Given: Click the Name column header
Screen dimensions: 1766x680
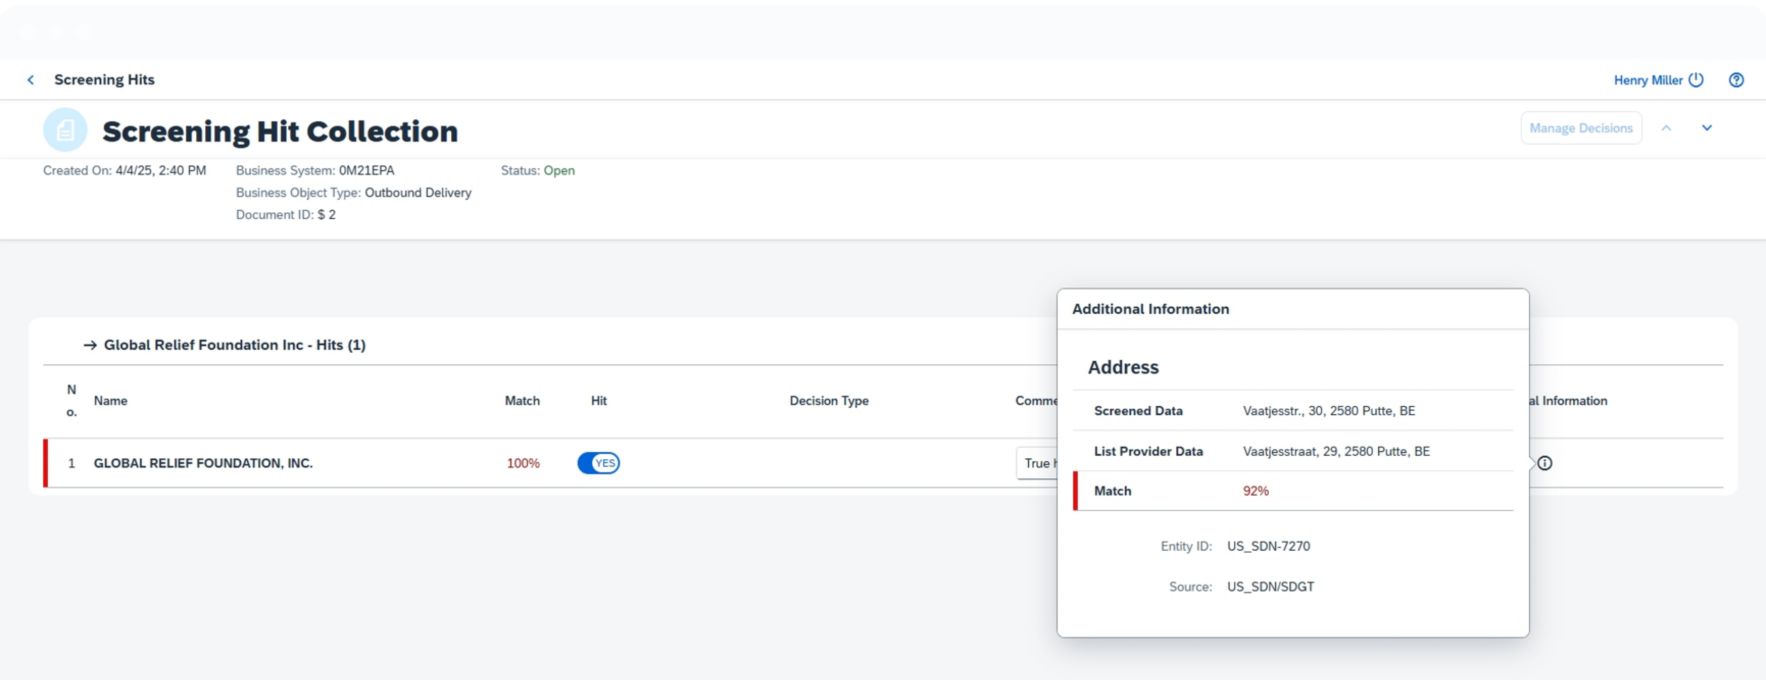Looking at the screenshot, I should click(110, 401).
